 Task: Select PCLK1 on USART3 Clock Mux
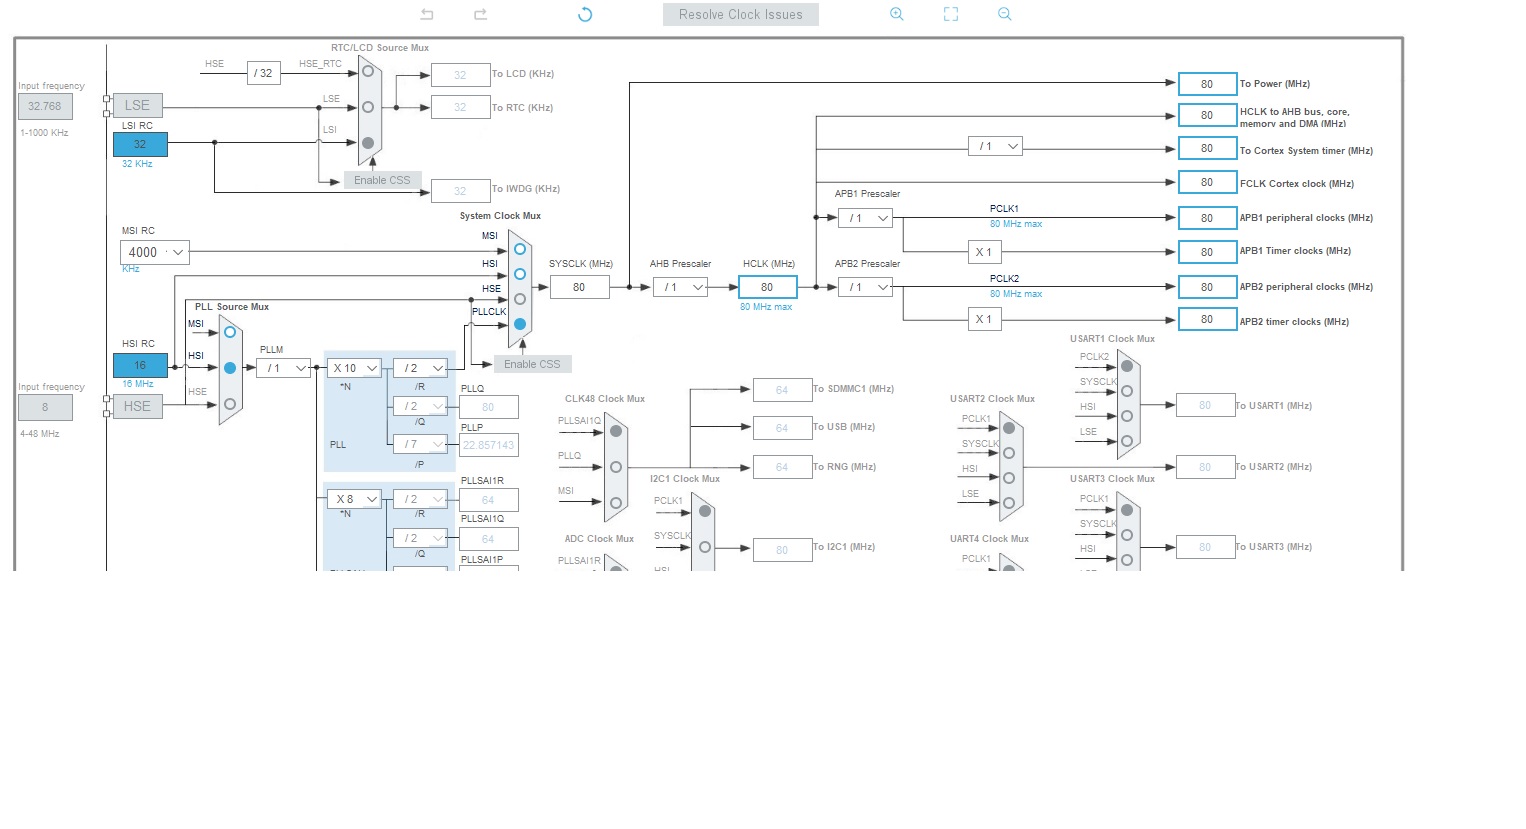(x=1127, y=510)
